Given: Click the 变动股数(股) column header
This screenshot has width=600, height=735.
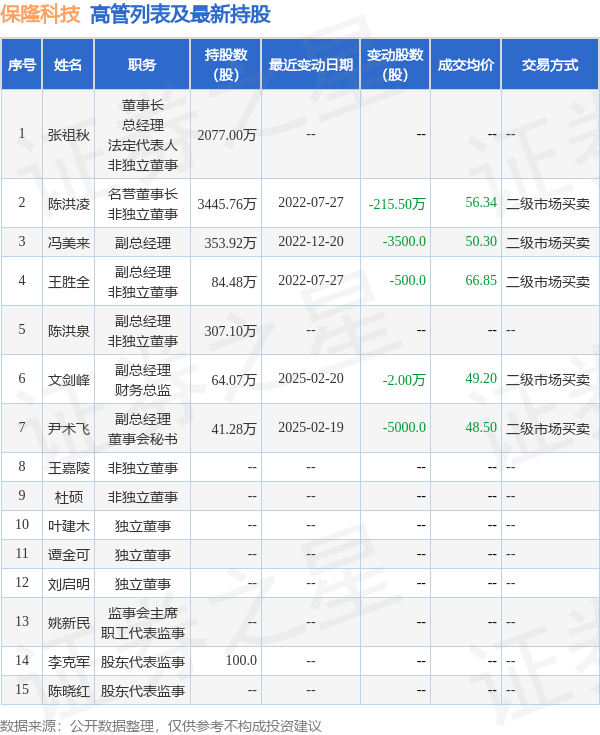Looking at the screenshot, I should click(x=395, y=65).
